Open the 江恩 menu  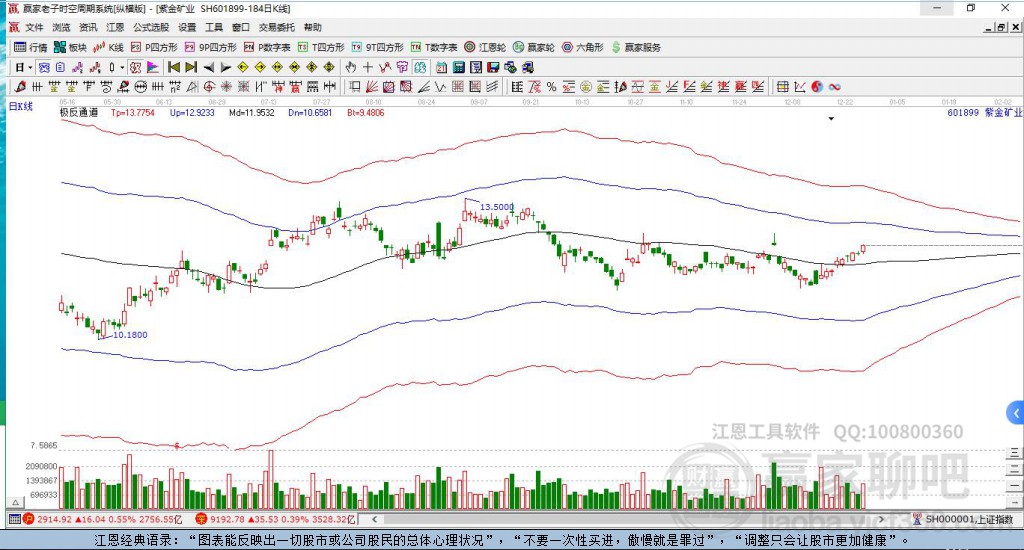pyautogui.click(x=115, y=27)
